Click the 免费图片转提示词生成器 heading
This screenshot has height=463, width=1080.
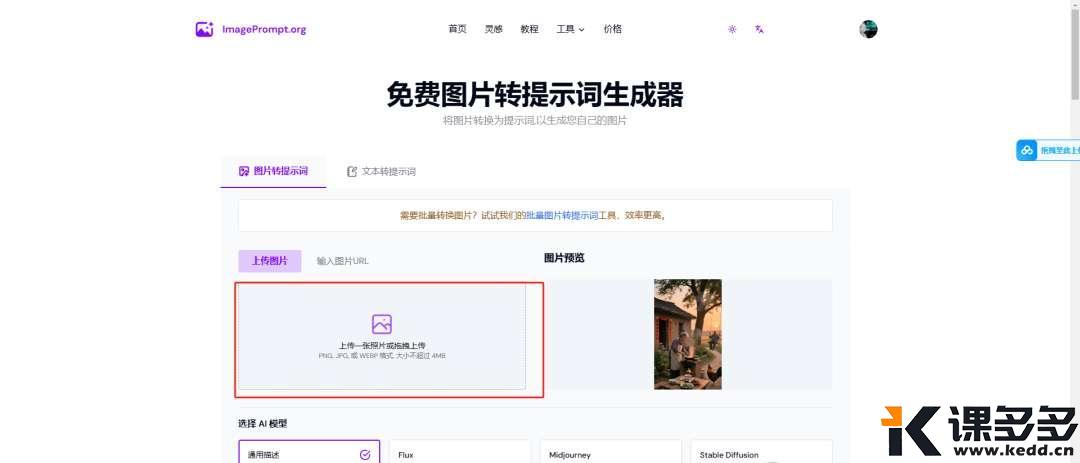(x=534, y=95)
